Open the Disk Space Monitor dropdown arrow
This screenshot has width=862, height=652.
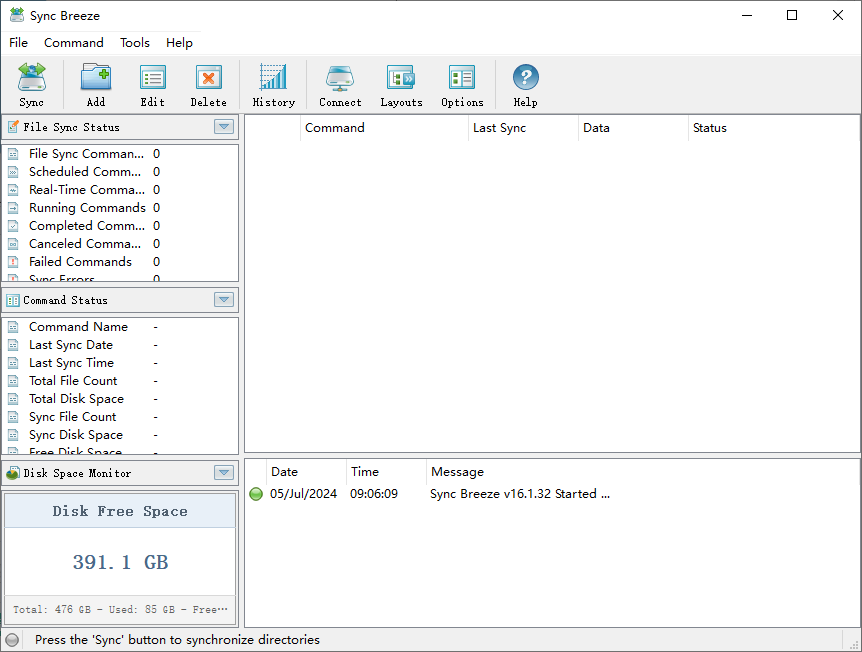(224, 473)
